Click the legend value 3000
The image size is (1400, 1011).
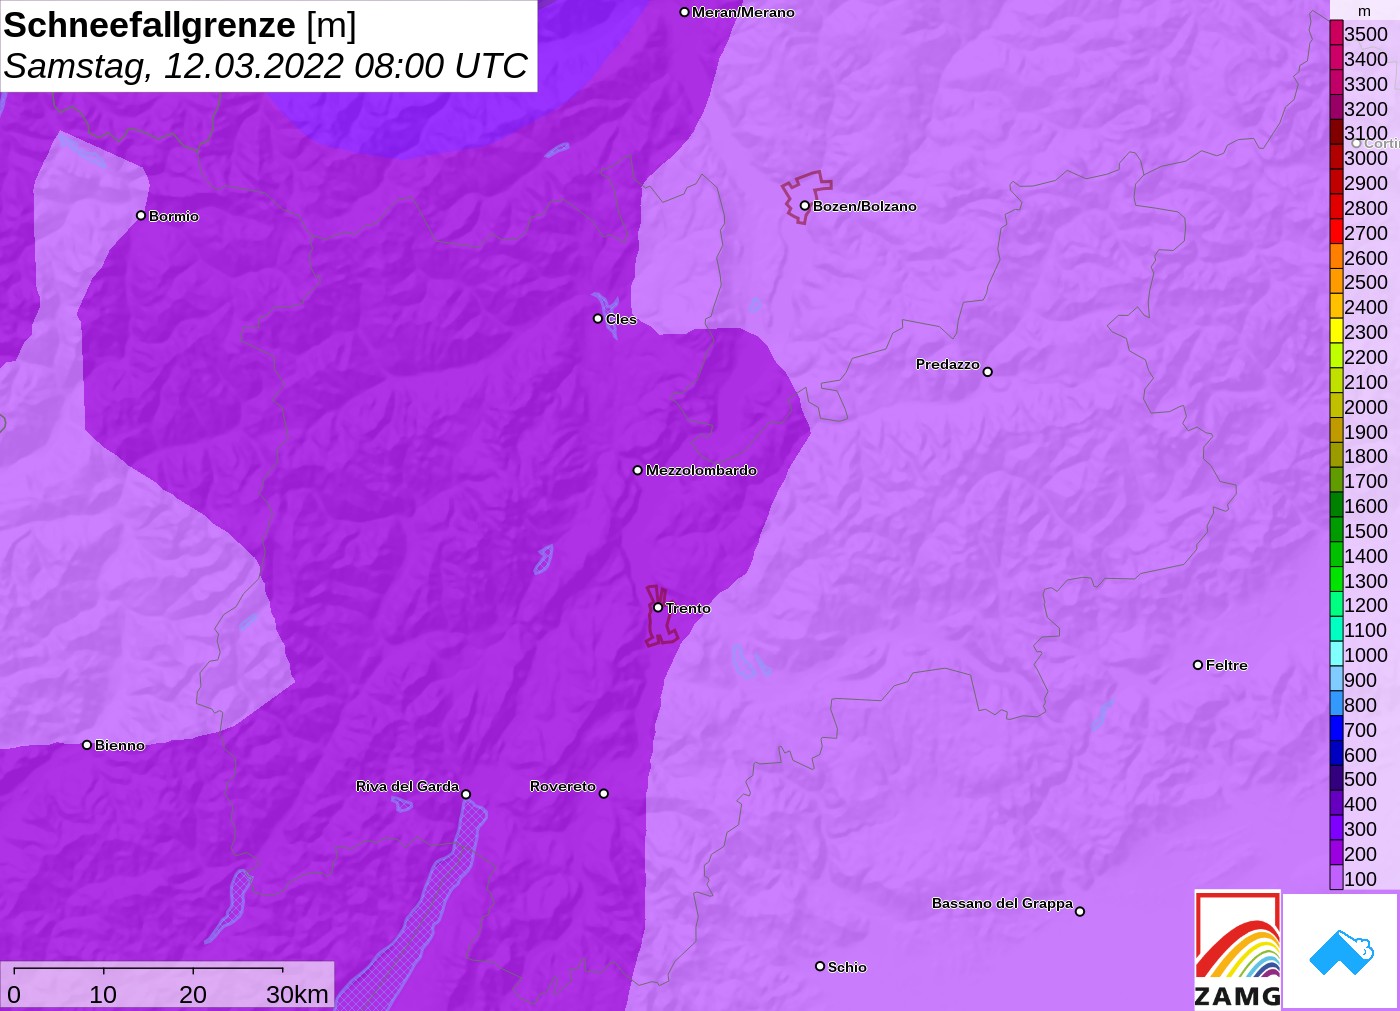pyautogui.click(x=1366, y=158)
